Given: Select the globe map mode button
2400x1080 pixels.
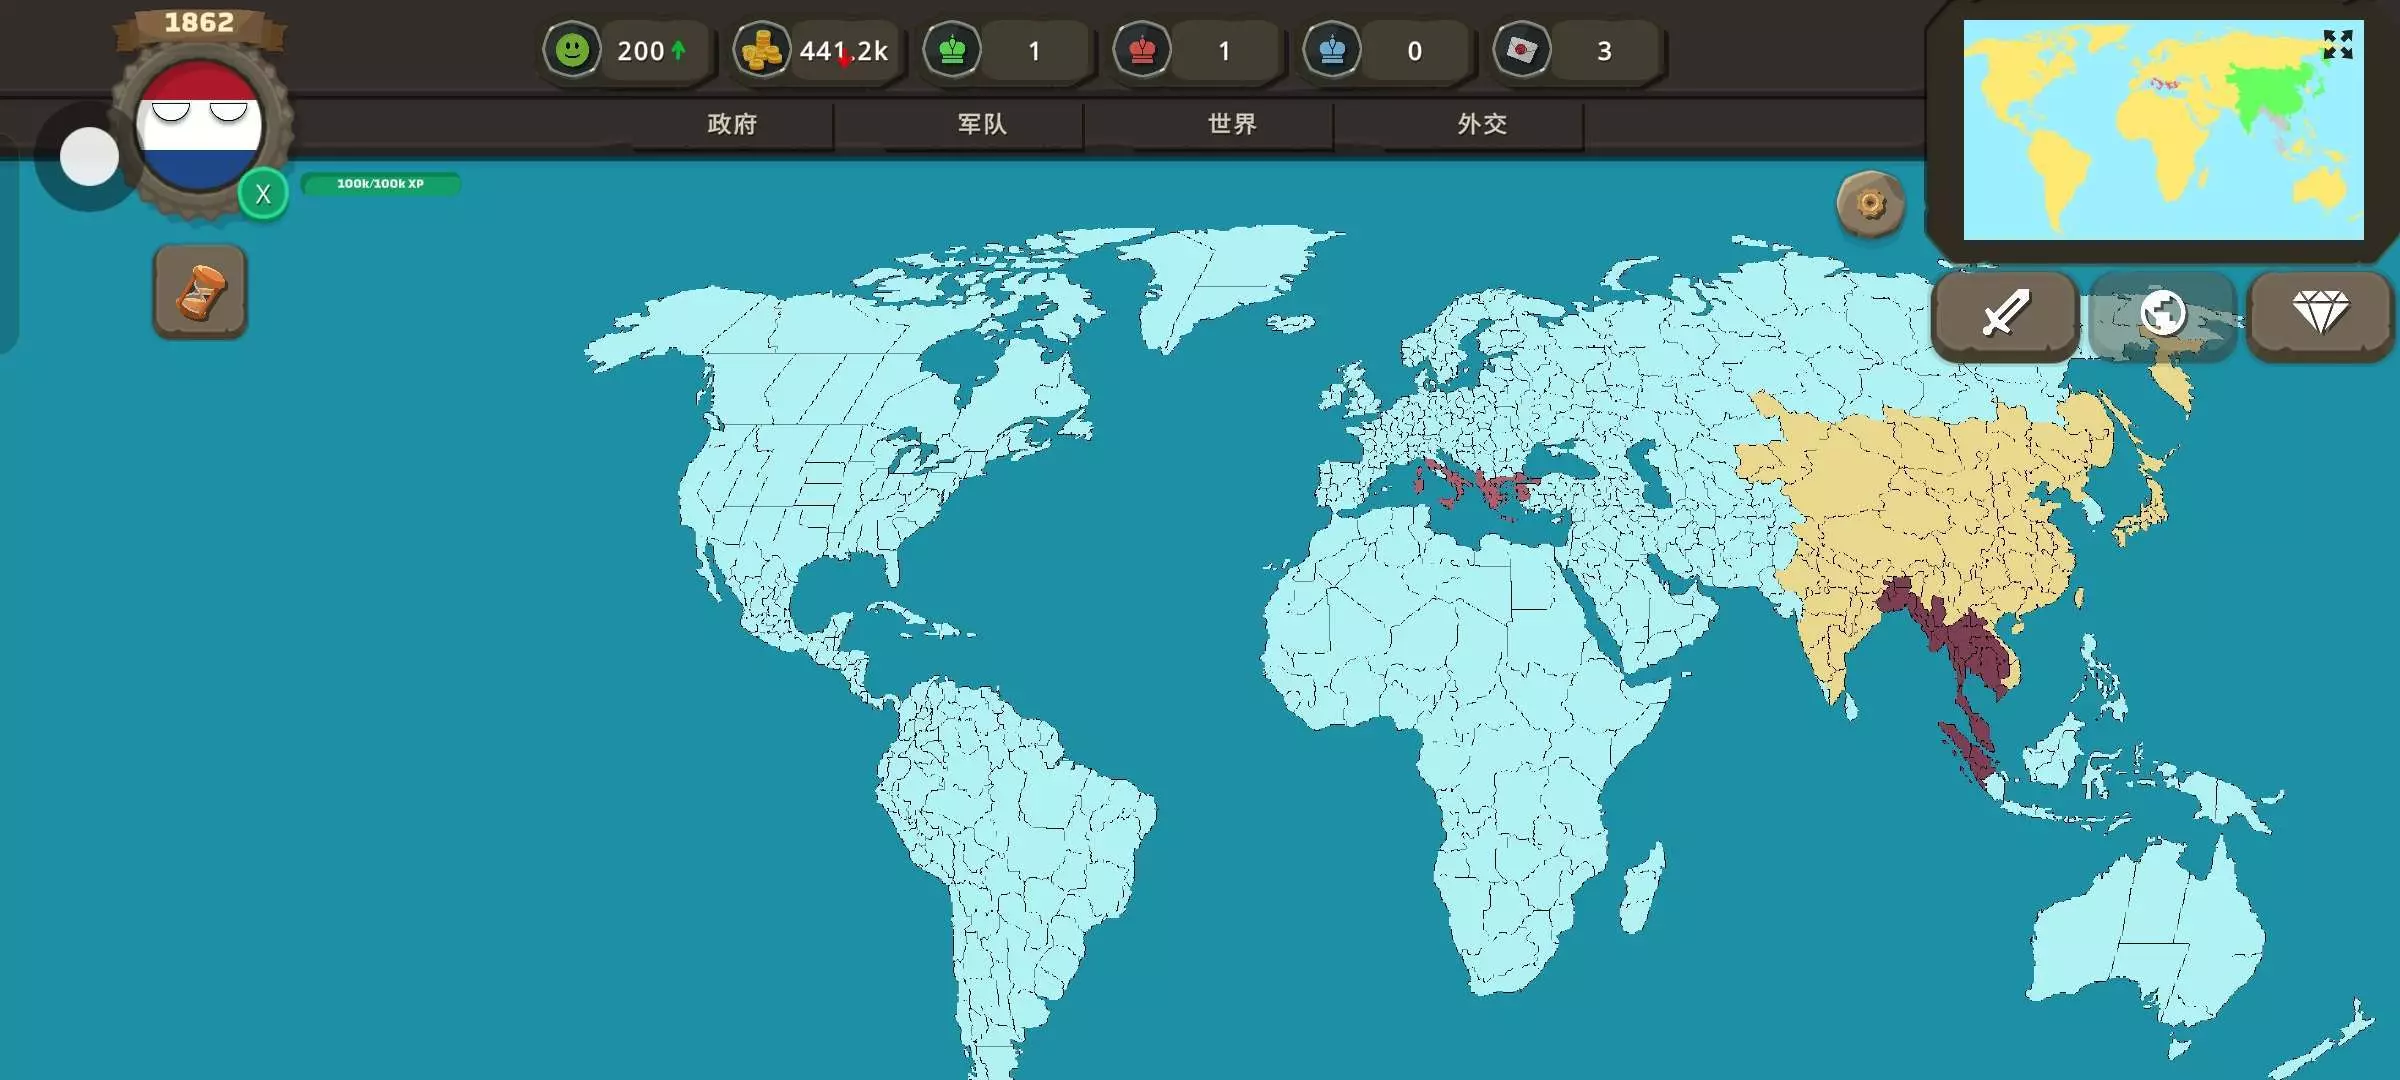Looking at the screenshot, I should coord(2162,314).
